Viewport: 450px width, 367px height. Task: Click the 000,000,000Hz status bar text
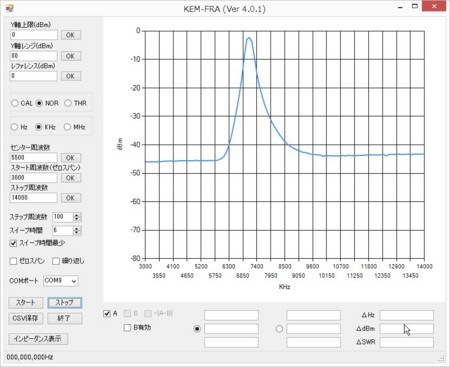[x=30, y=357]
